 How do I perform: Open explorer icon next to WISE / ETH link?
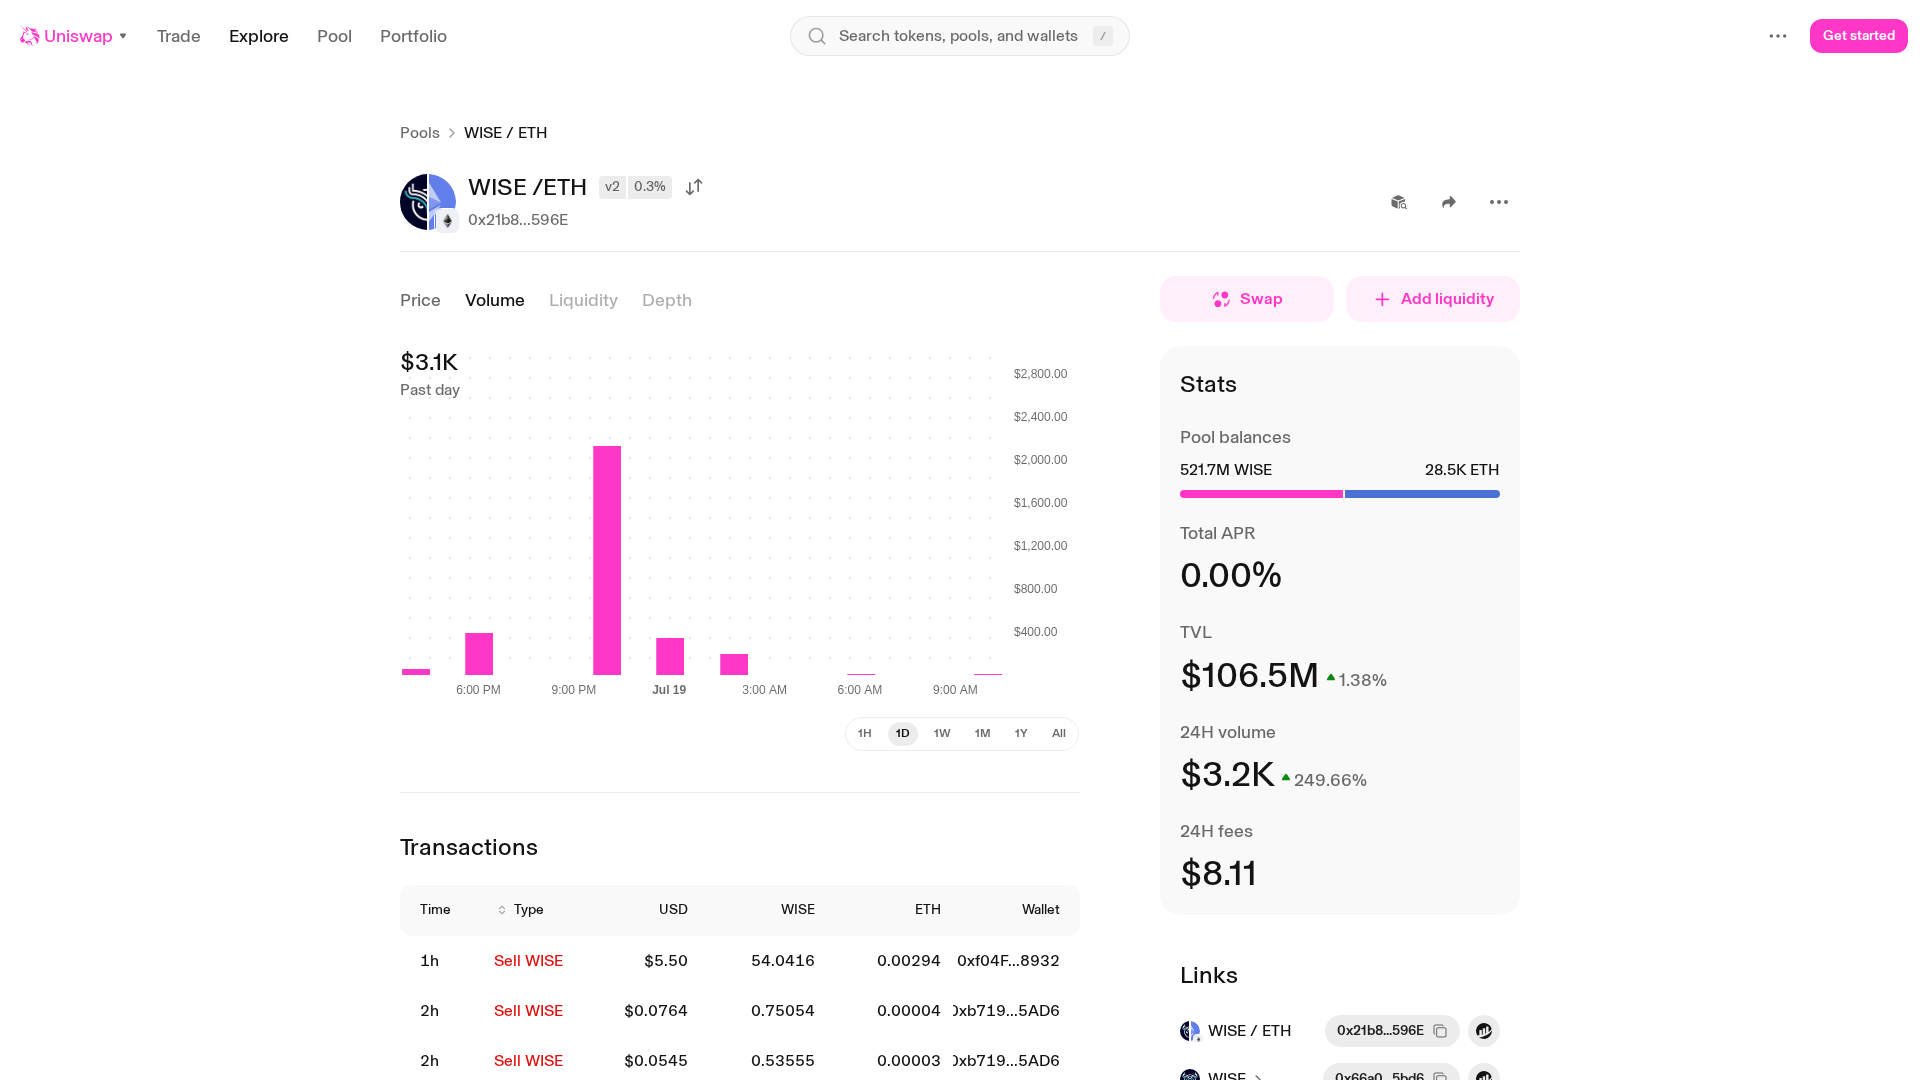pyautogui.click(x=1484, y=1031)
